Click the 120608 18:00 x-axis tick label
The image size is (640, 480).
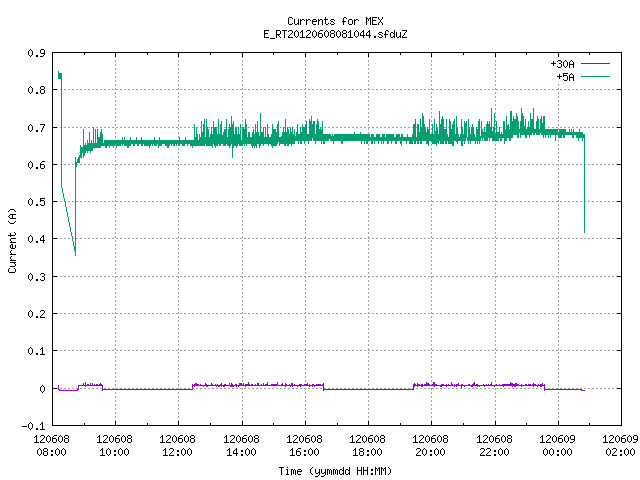click(367, 446)
